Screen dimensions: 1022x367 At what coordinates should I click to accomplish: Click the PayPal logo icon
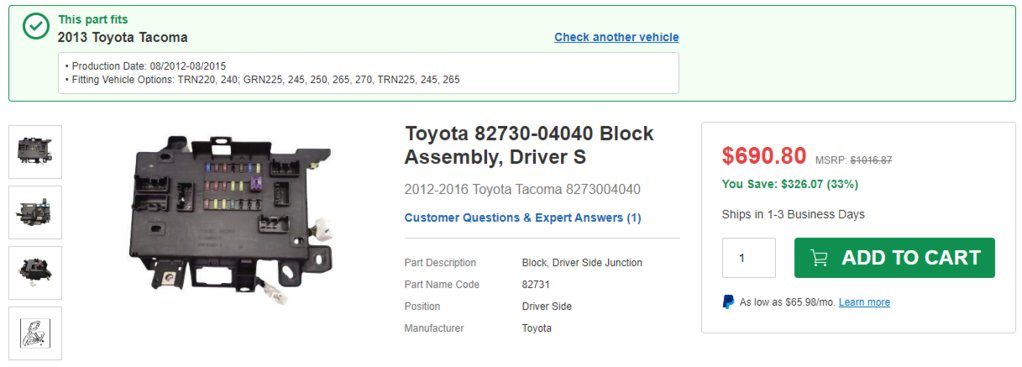[x=728, y=302]
